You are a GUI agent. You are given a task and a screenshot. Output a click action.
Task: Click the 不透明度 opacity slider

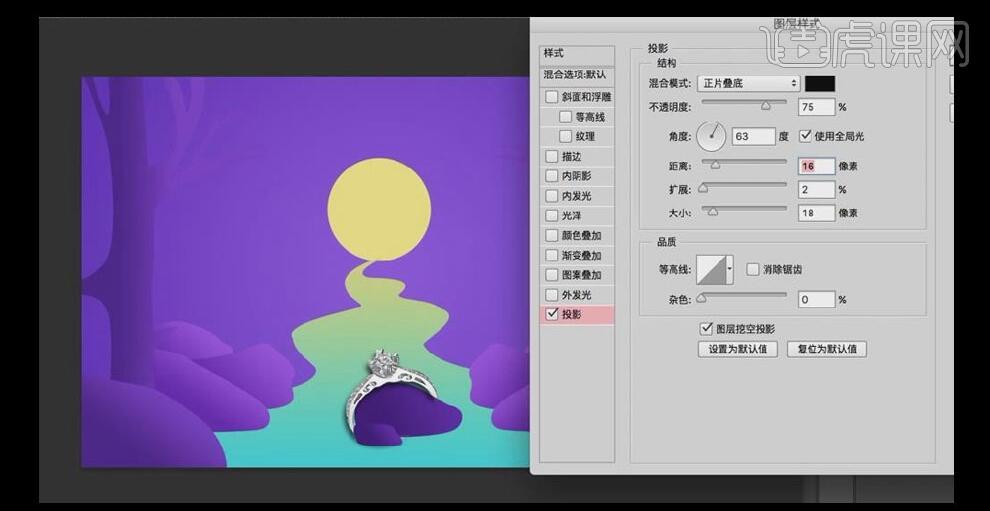(744, 104)
